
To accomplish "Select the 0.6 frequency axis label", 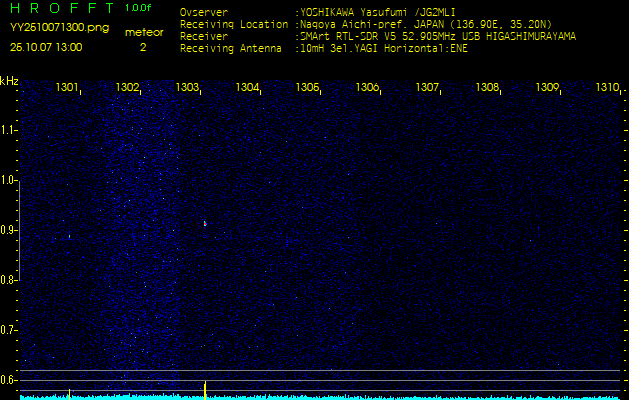I will pos(8,380).
